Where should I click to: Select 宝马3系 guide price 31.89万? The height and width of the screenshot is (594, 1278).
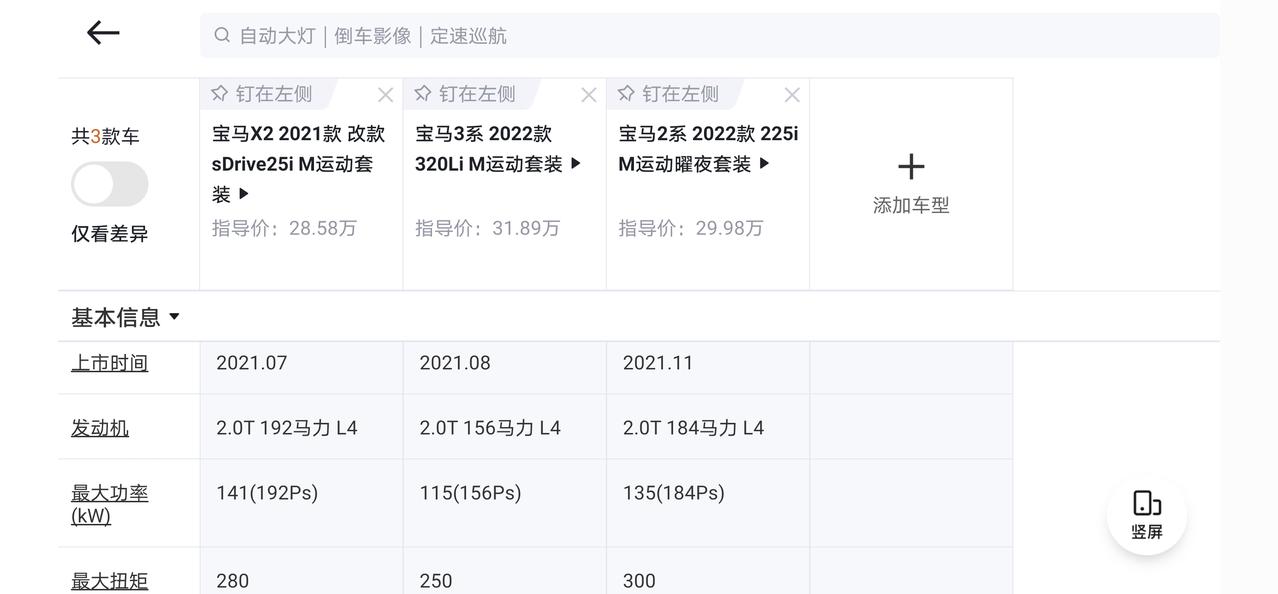coord(487,228)
